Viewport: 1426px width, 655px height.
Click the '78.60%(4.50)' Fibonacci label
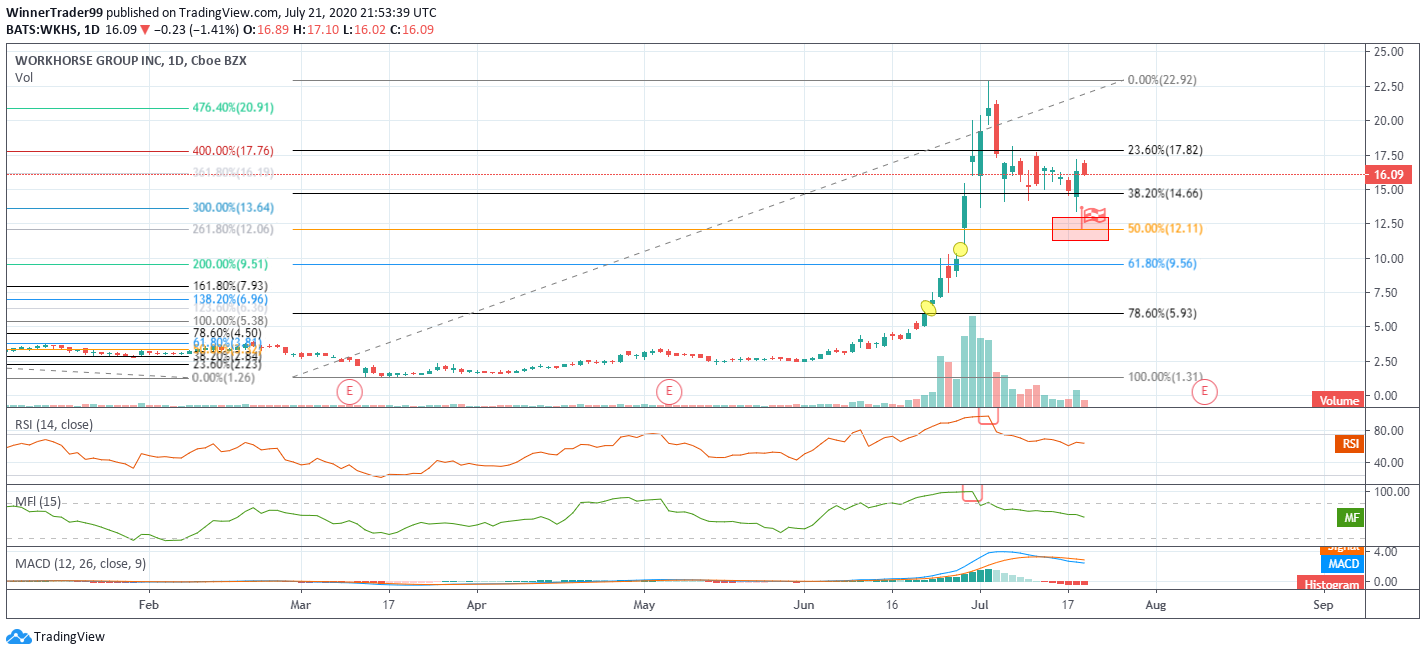[227, 333]
